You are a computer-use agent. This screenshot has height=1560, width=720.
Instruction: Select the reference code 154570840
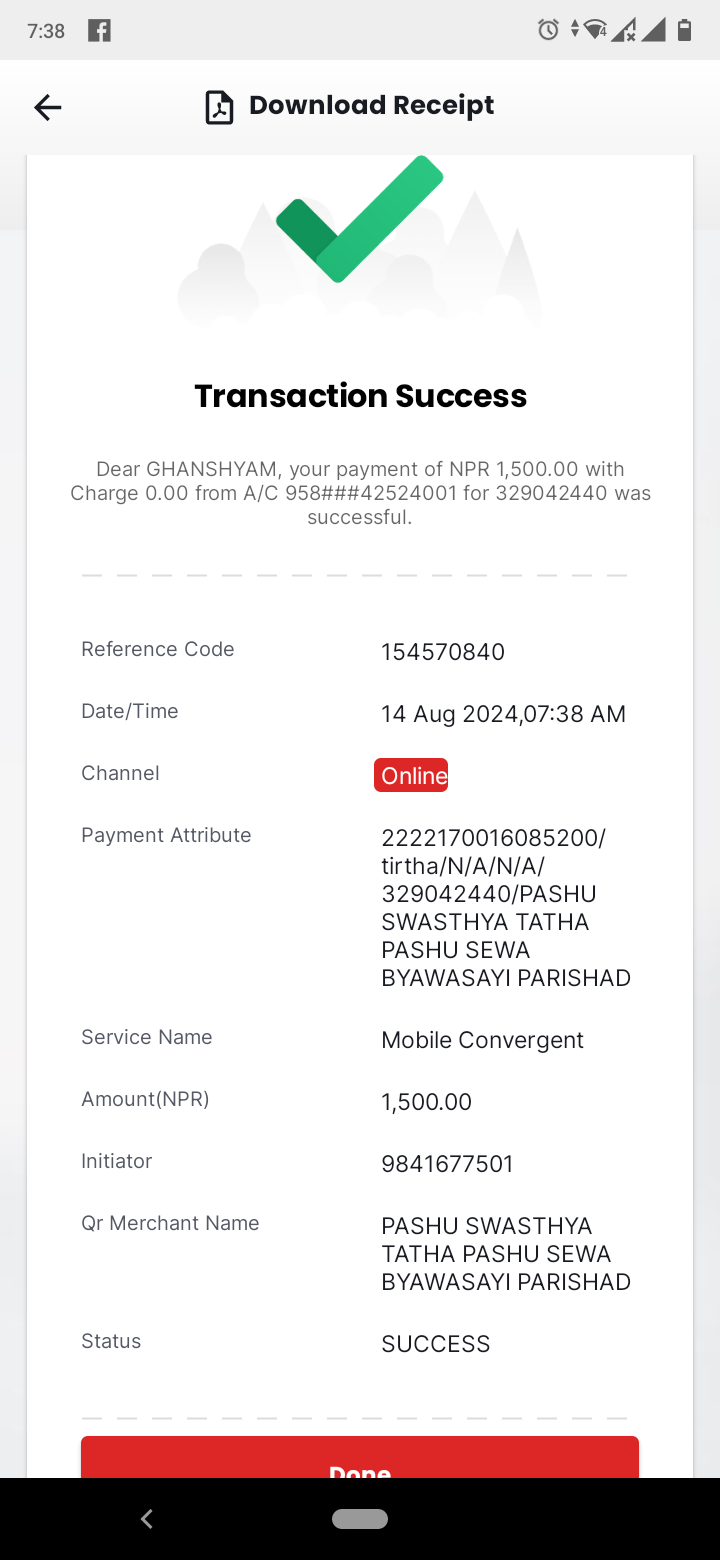tap(443, 652)
